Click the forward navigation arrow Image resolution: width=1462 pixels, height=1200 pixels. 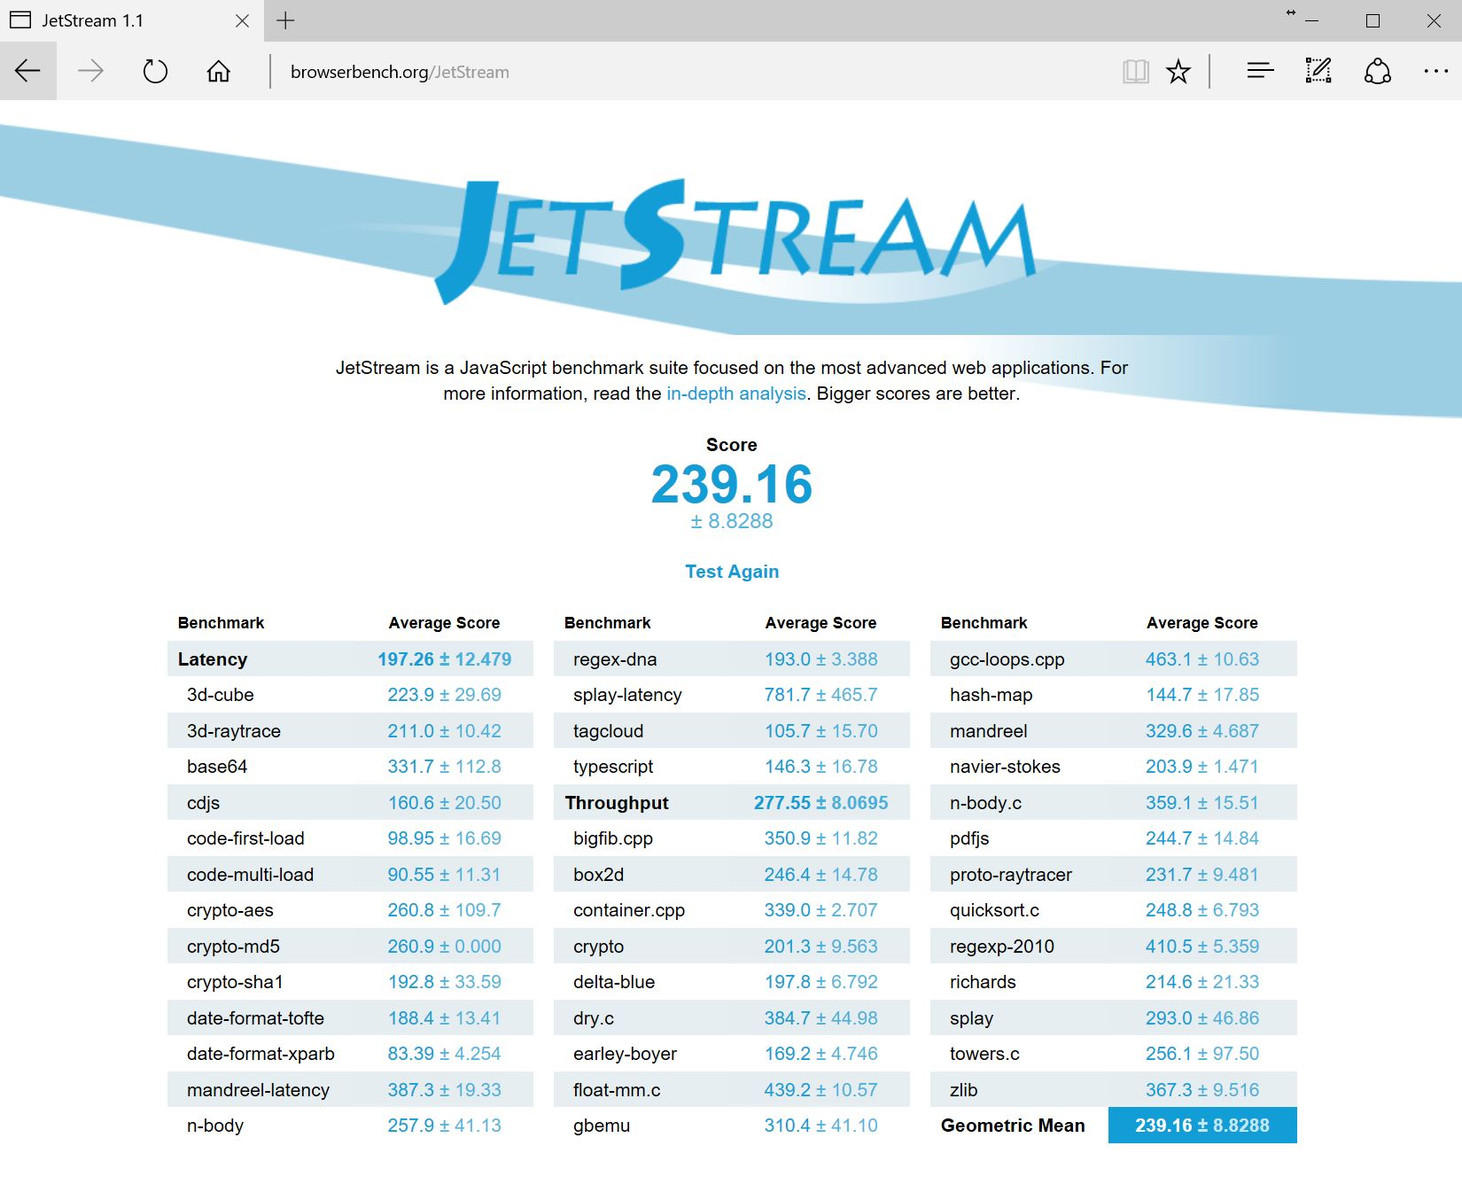click(x=91, y=71)
